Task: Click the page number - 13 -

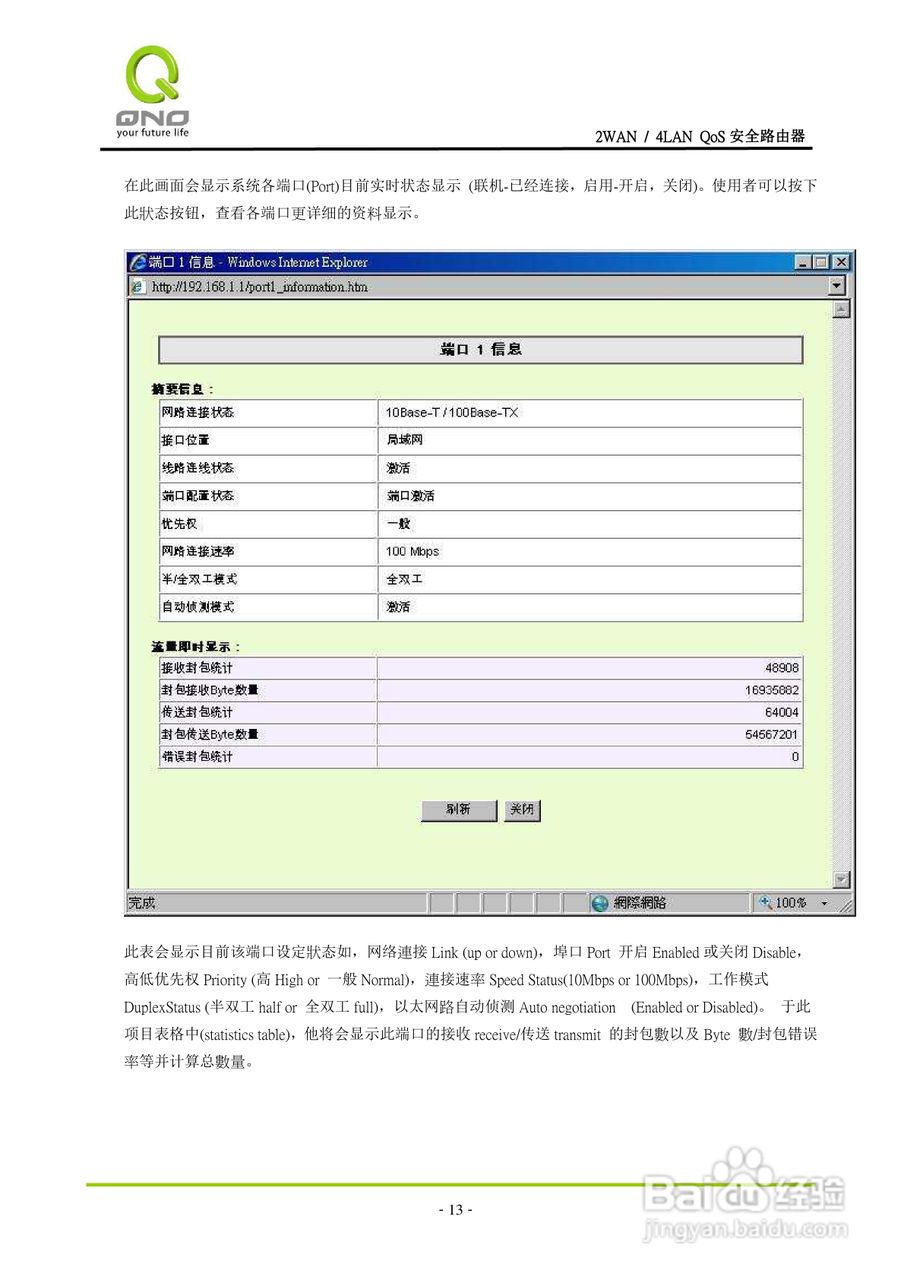Action: pyautogui.click(x=455, y=1209)
